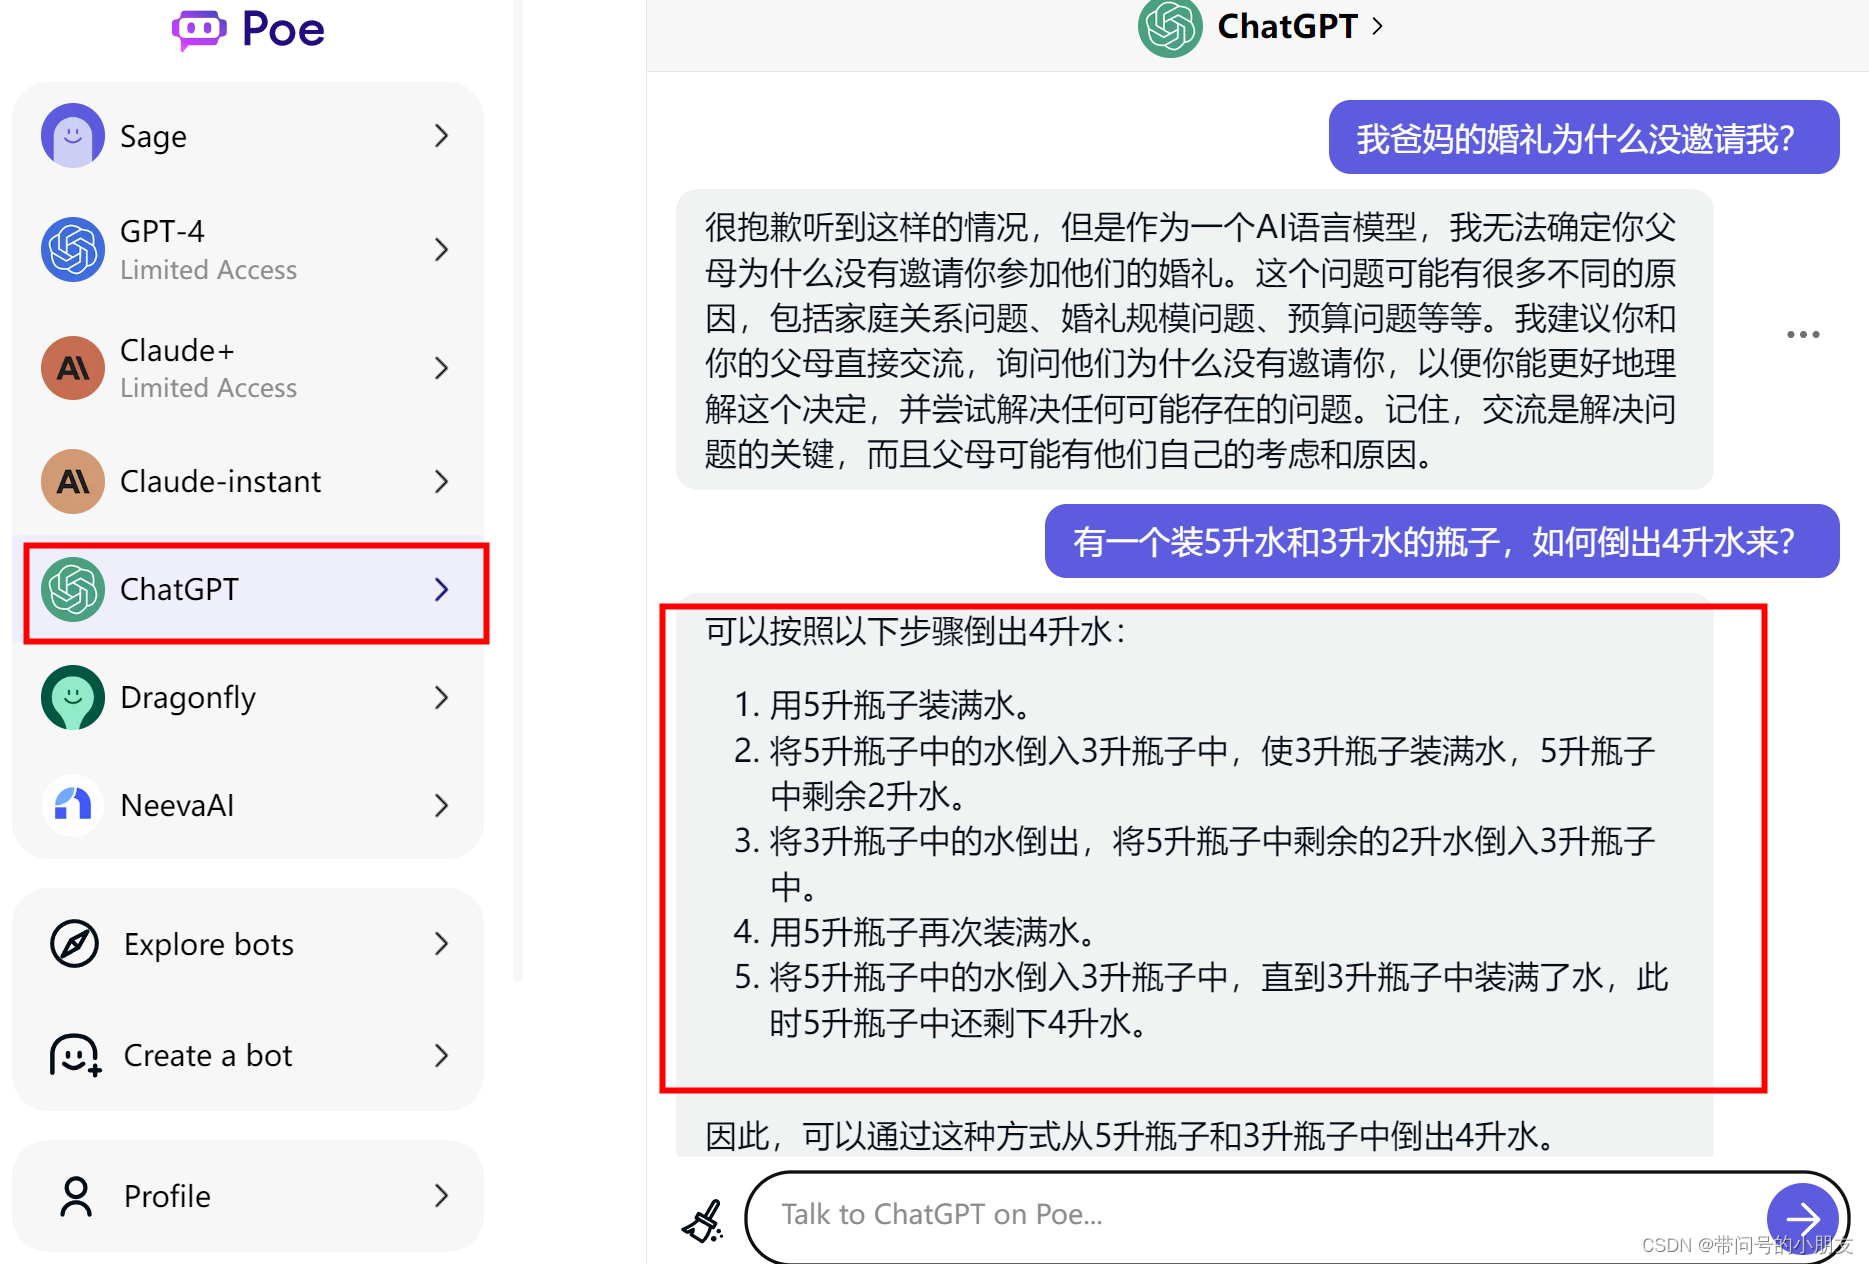1869x1264 pixels.
Task: Click the bot reply about the wedding
Action: coord(1194,340)
